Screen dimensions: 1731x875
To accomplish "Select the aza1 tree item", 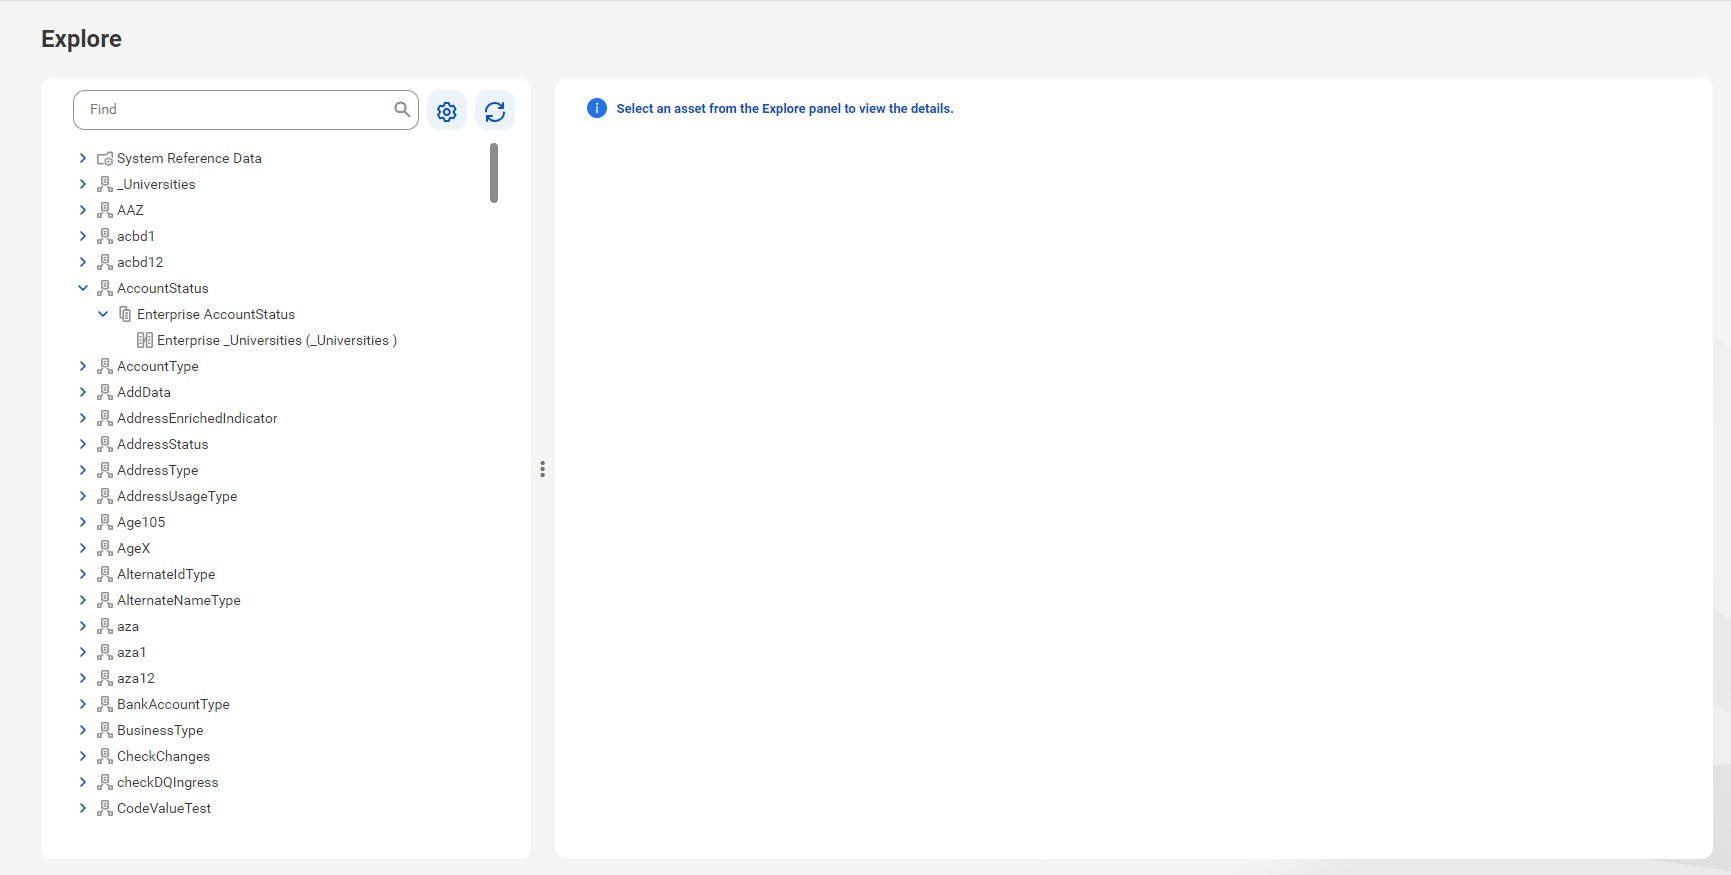I will tap(132, 652).
